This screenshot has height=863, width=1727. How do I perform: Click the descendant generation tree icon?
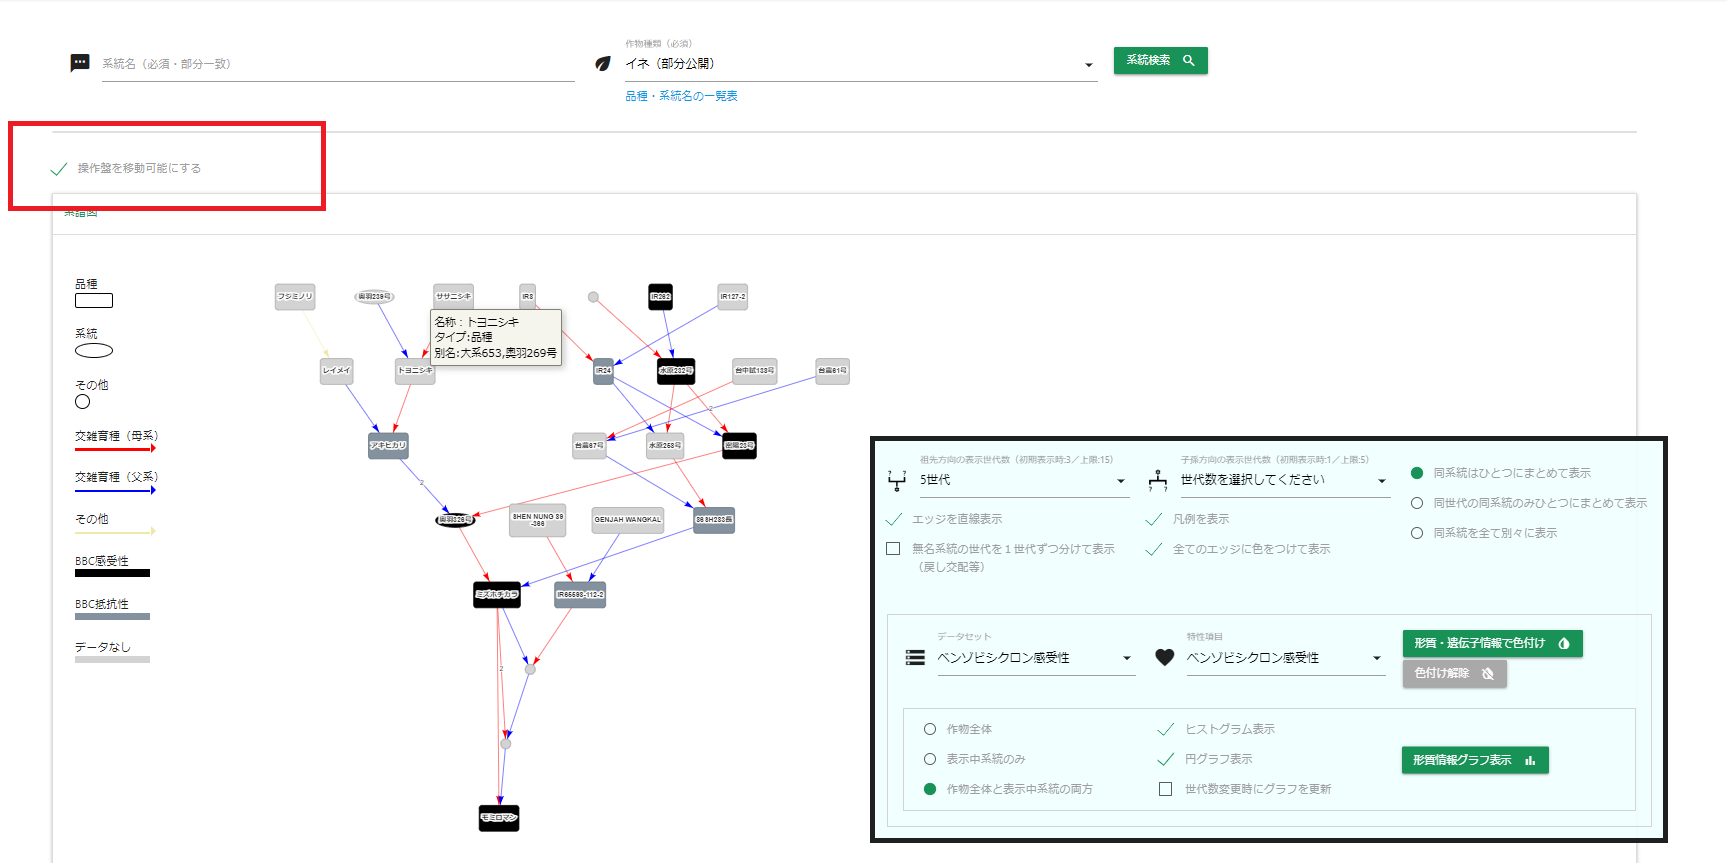[1158, 481]
